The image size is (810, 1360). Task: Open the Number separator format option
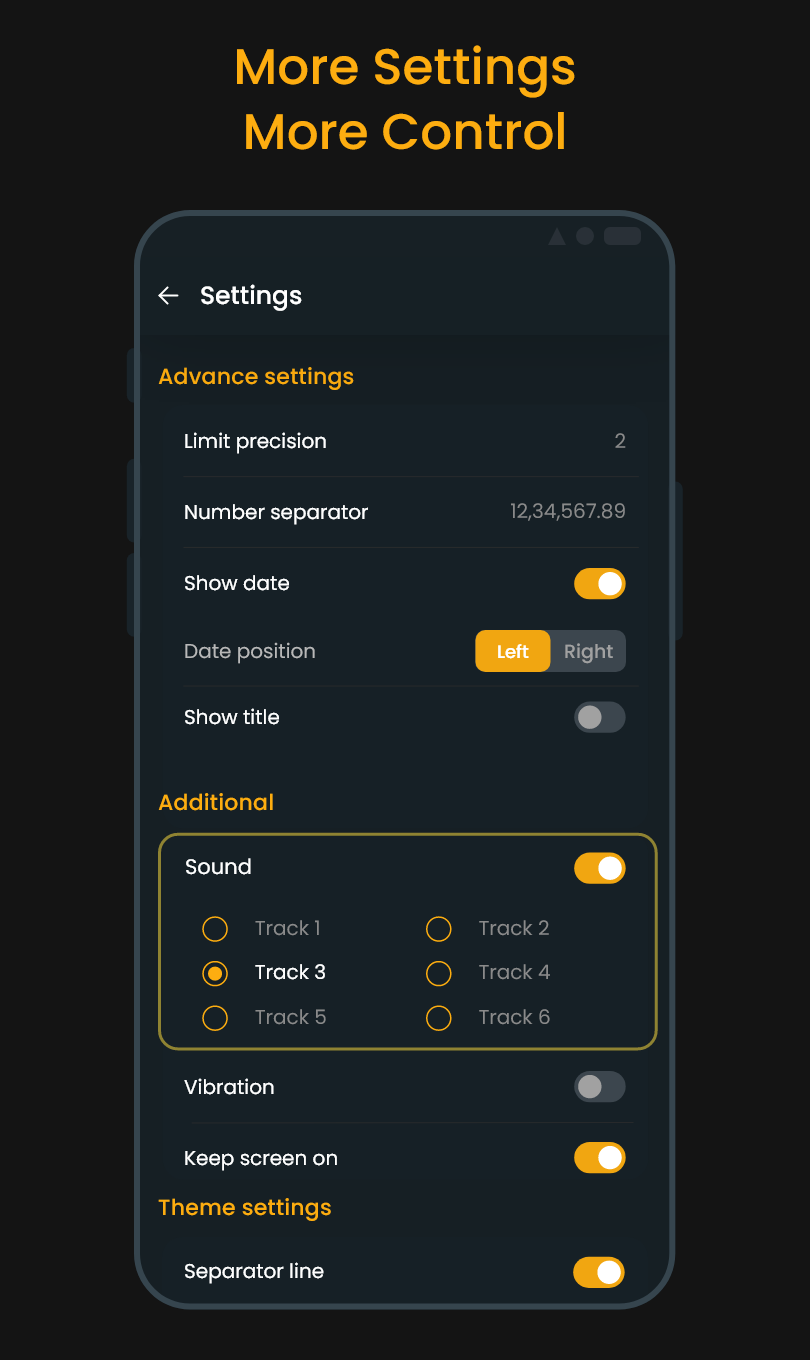[276, 512]
